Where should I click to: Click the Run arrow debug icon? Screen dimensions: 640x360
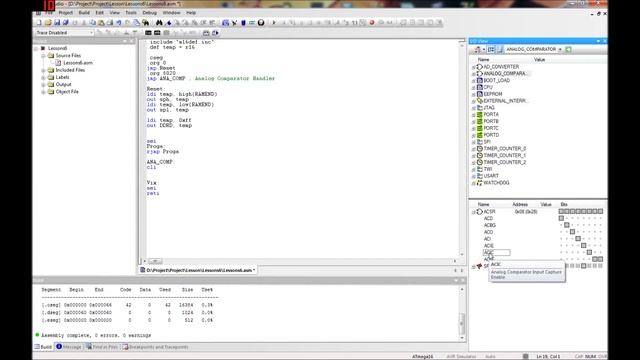pos(274,23)
